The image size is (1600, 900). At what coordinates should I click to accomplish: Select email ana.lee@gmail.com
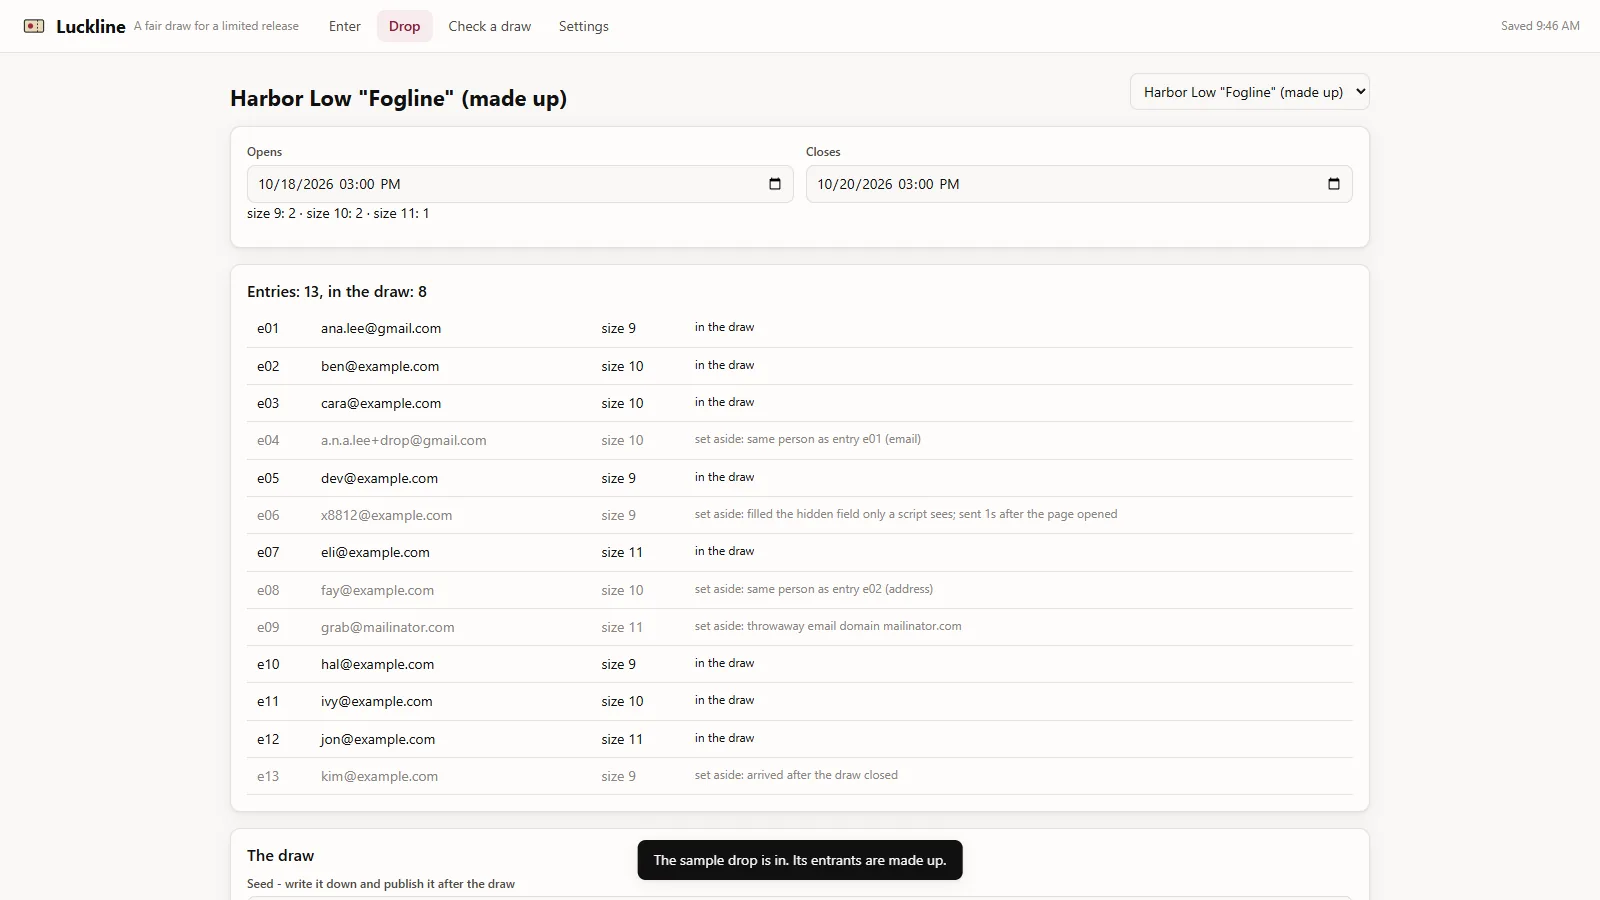pyautogui.click(x=381, y=328)
